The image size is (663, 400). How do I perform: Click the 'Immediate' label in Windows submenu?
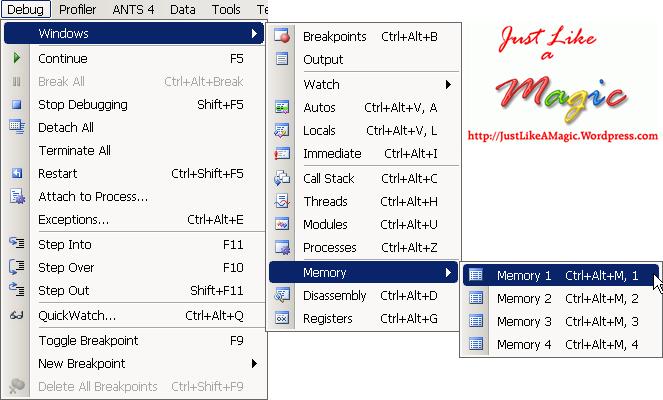[332, 153]
